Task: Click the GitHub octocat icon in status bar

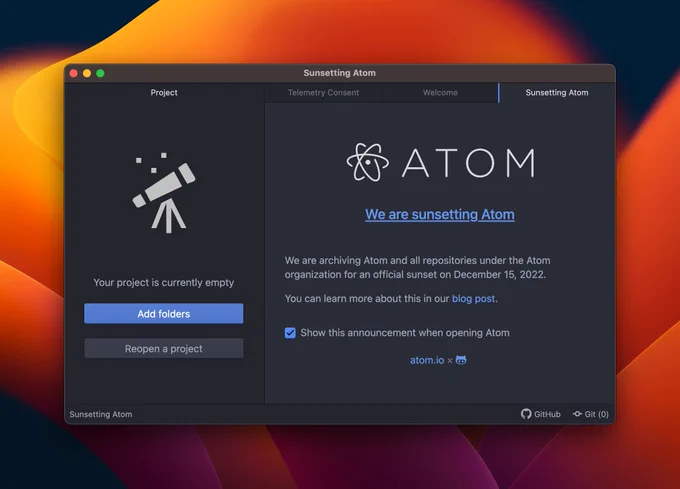Action: pos(526,414)
